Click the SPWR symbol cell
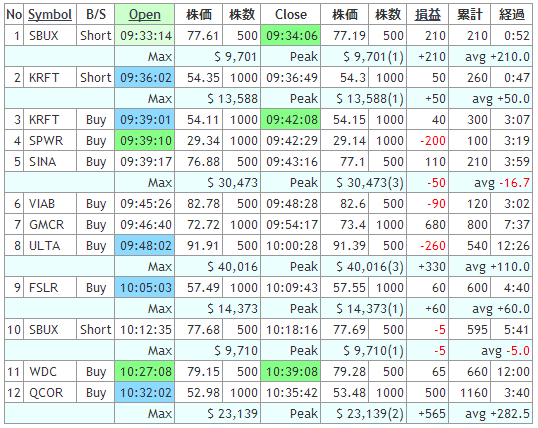 pos(50,141)
